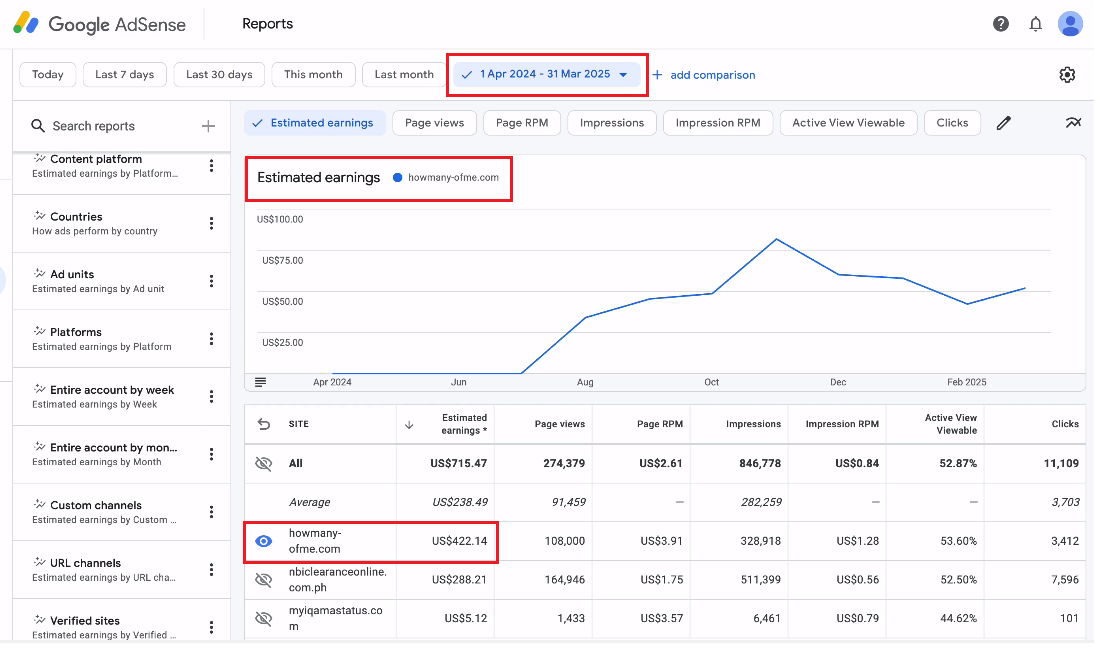The image size is (1095, 650).
Task: Show the All row on the chart
Action: pos(263,464)
